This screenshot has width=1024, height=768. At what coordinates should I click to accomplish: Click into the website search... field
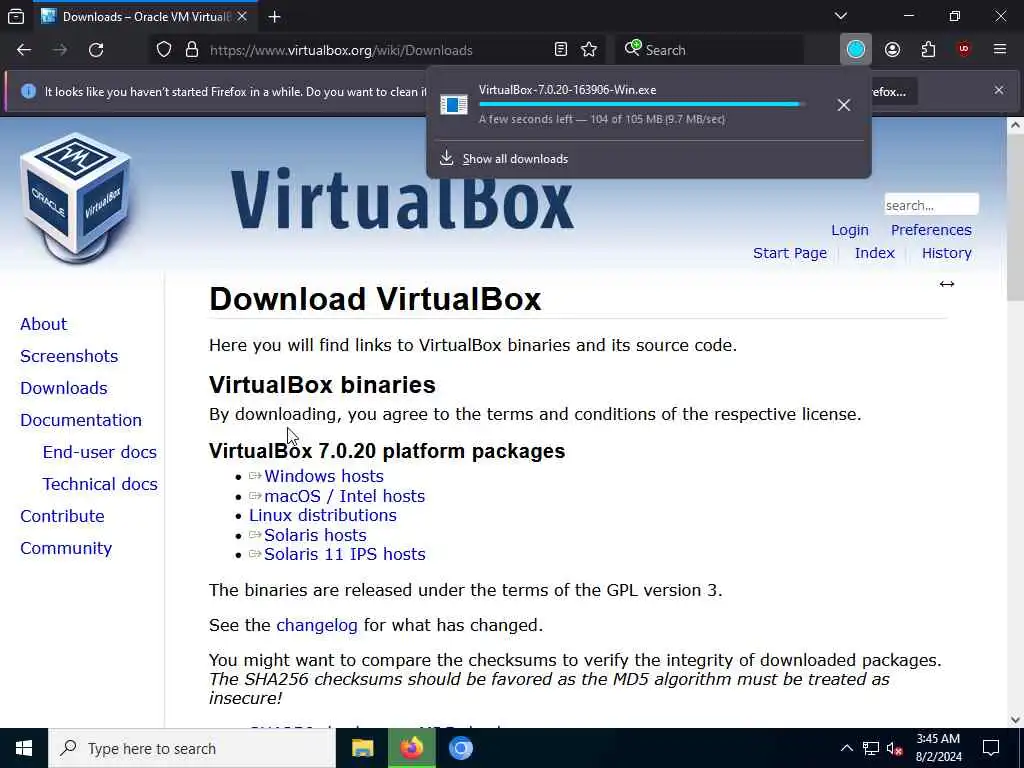pos(931,205)
